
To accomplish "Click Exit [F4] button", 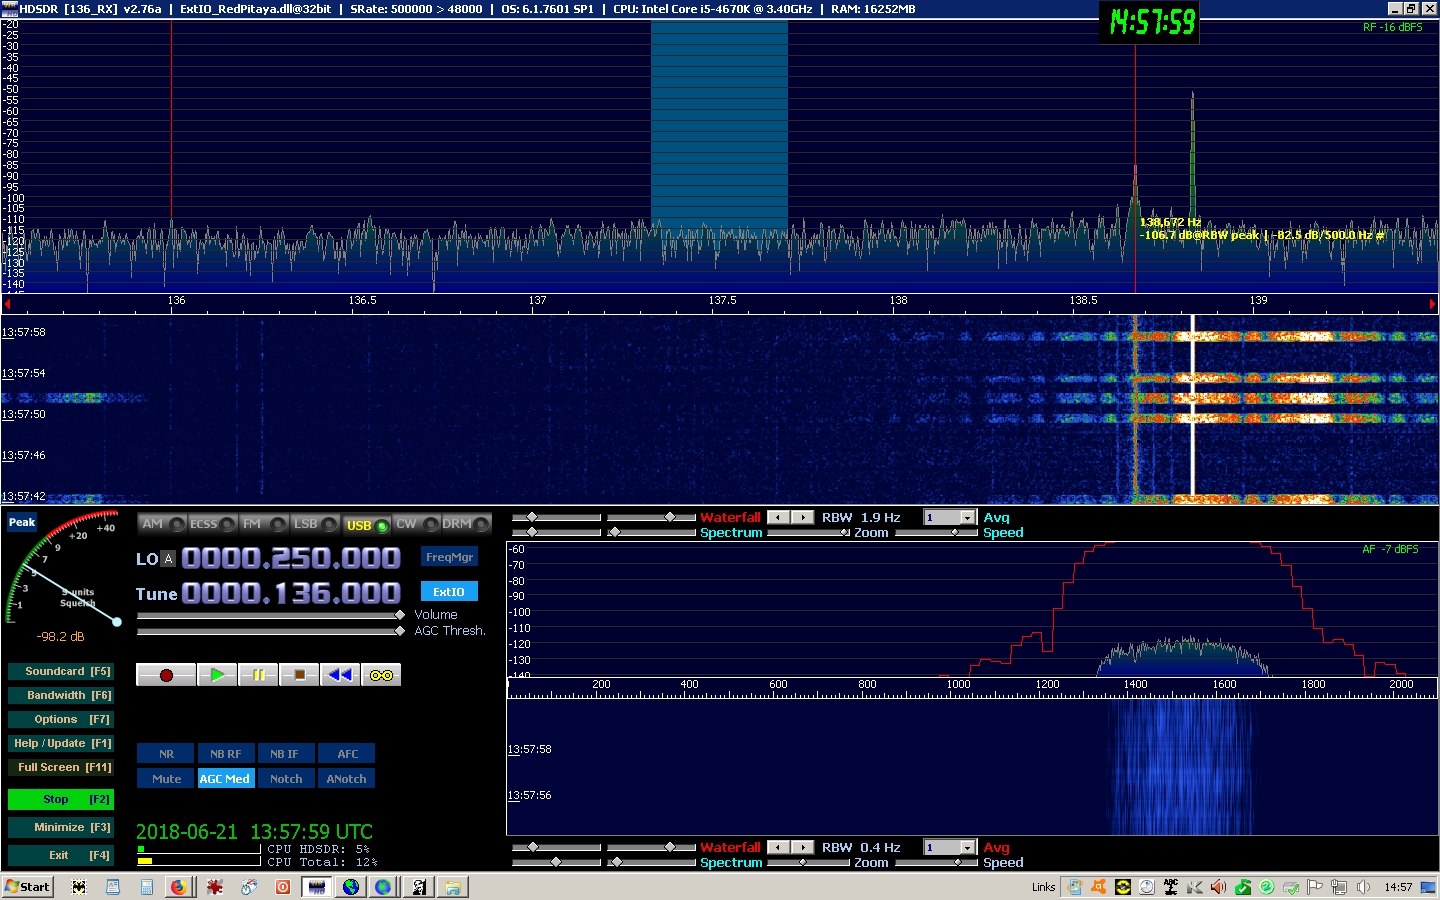I will tap(60, 855).
